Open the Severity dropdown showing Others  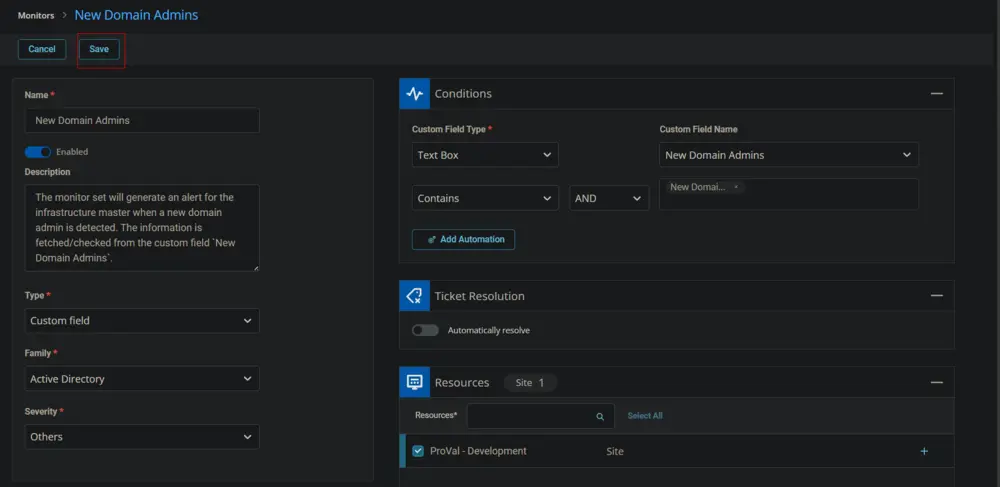click(142, 437)
